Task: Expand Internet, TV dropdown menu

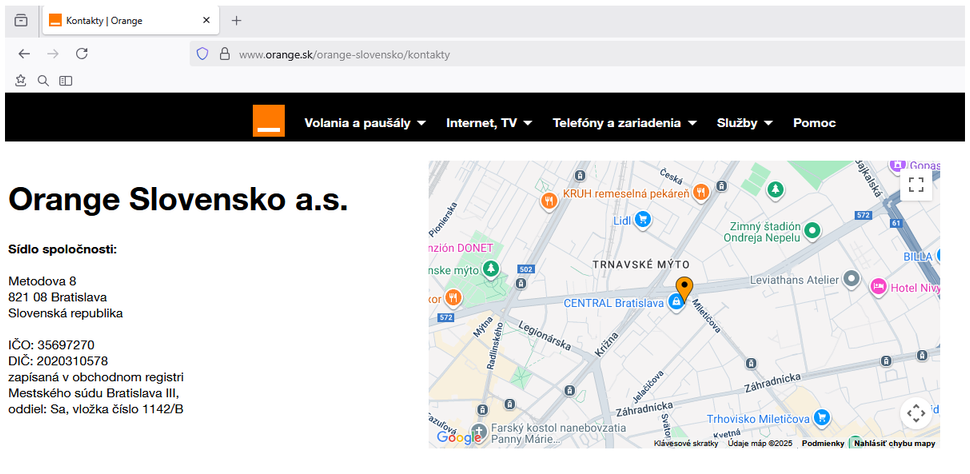Action: 491,123
